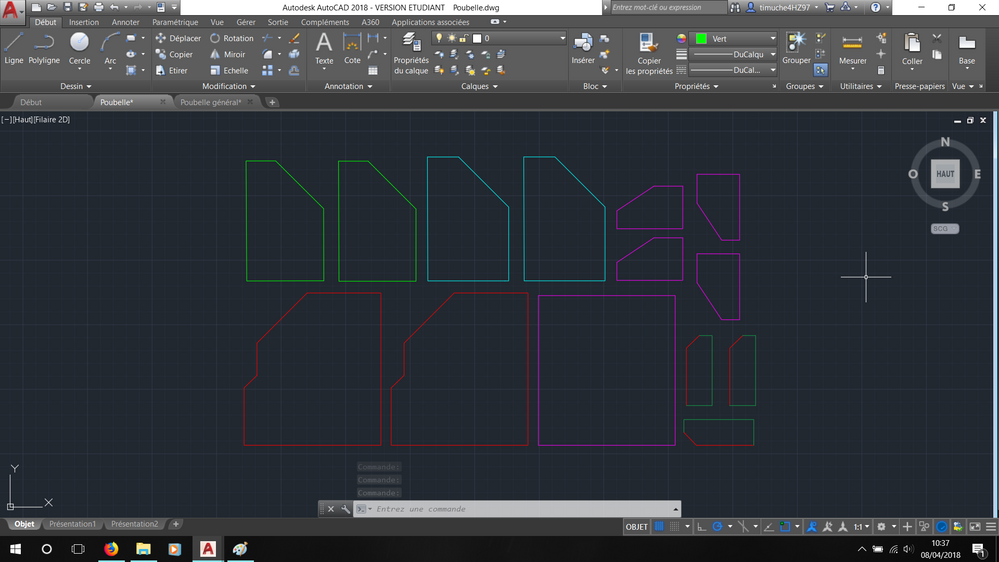Toggle ortho mode in status bar
Viewport: 999px width, 562px height.
point(701,526)
